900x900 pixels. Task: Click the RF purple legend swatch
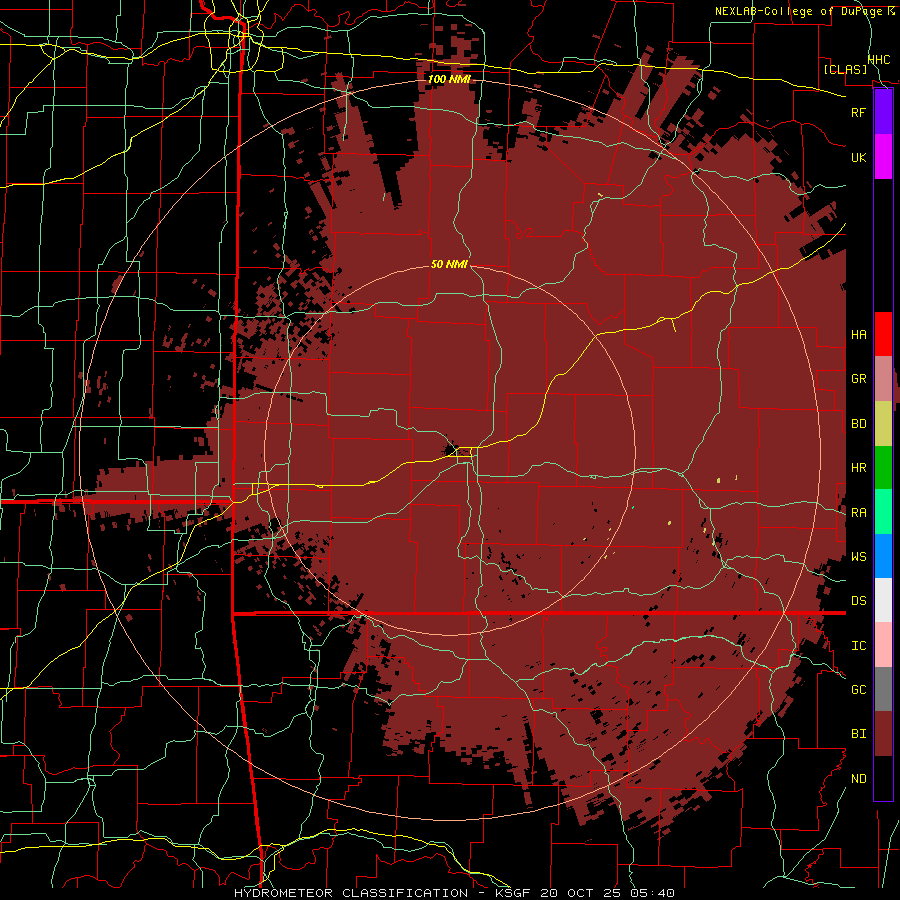coord(883,112)
